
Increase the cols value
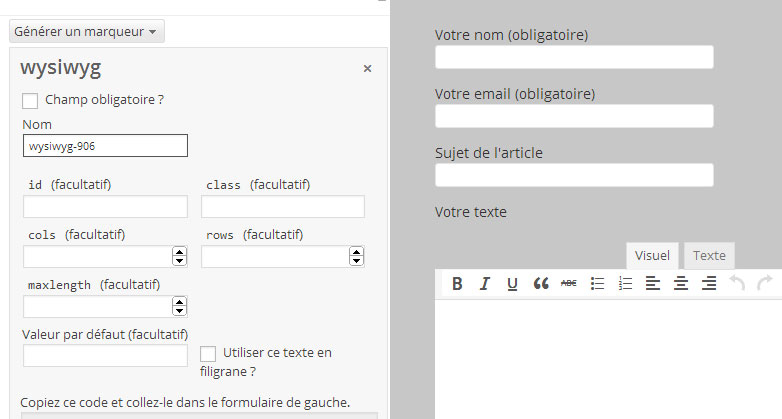pyautogui.click(x=180, y=252)
